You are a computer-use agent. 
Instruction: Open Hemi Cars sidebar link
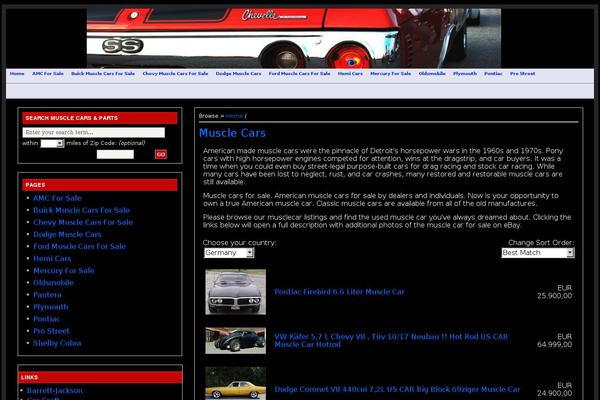tap(52, 259)
